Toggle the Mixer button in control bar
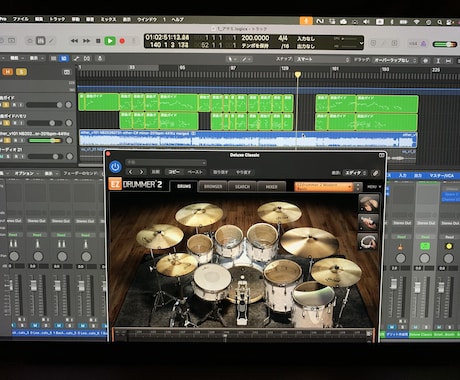The image size is (460, 380). pyautogui.click(x=40, y=41)
